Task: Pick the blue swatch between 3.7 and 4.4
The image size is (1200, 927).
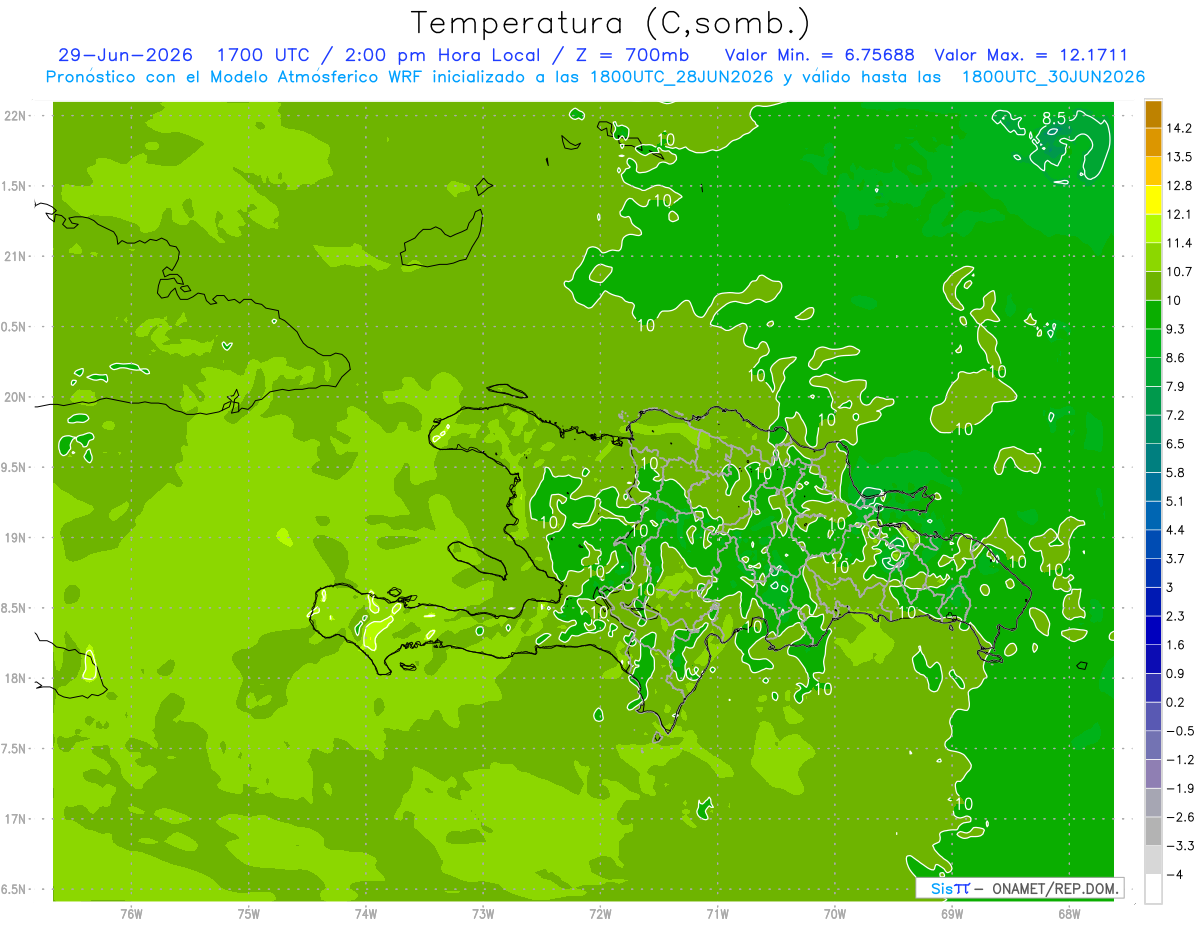Action: point(1153,545)
